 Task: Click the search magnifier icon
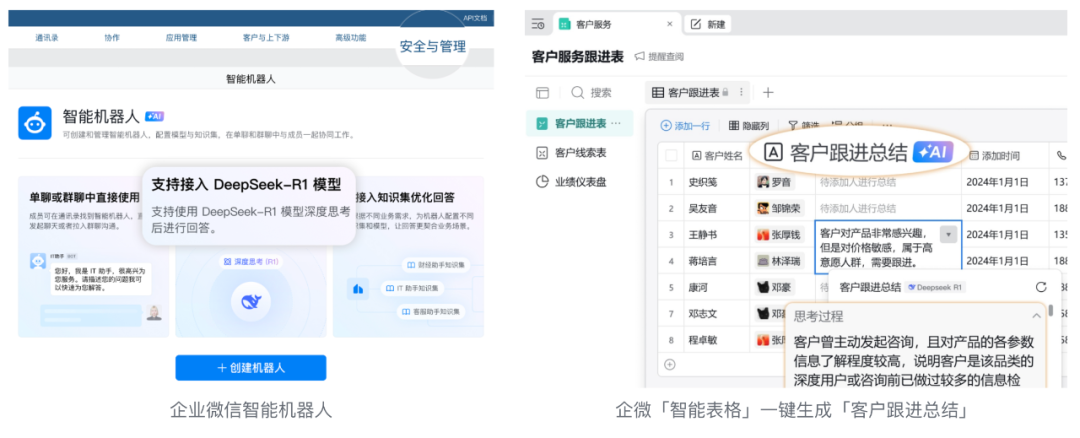(x=578, y=92)
